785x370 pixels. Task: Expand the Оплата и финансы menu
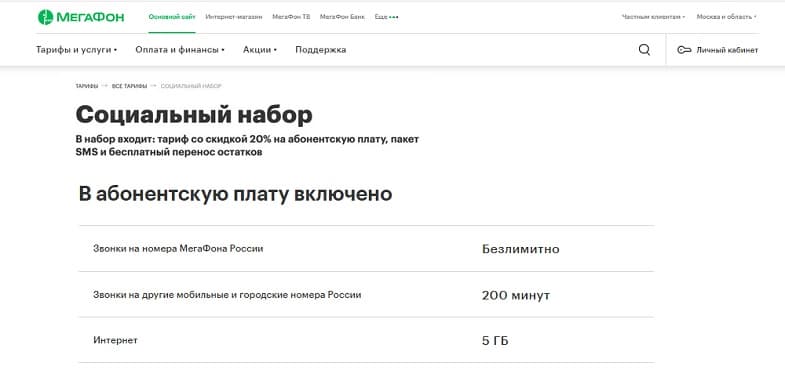point(180,50)
